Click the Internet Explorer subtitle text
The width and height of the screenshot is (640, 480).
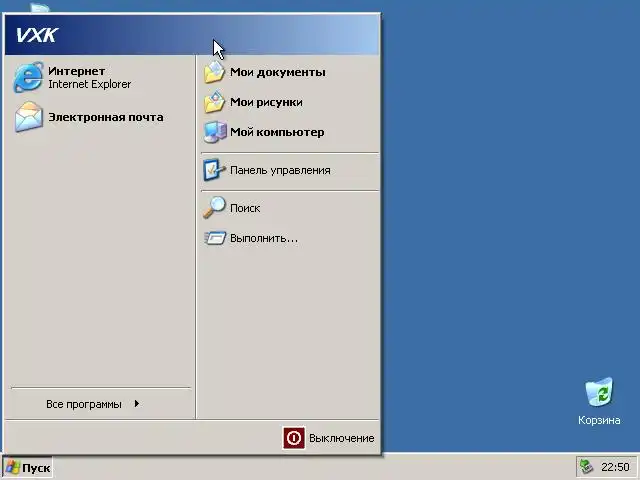click(x=89, y=84)
